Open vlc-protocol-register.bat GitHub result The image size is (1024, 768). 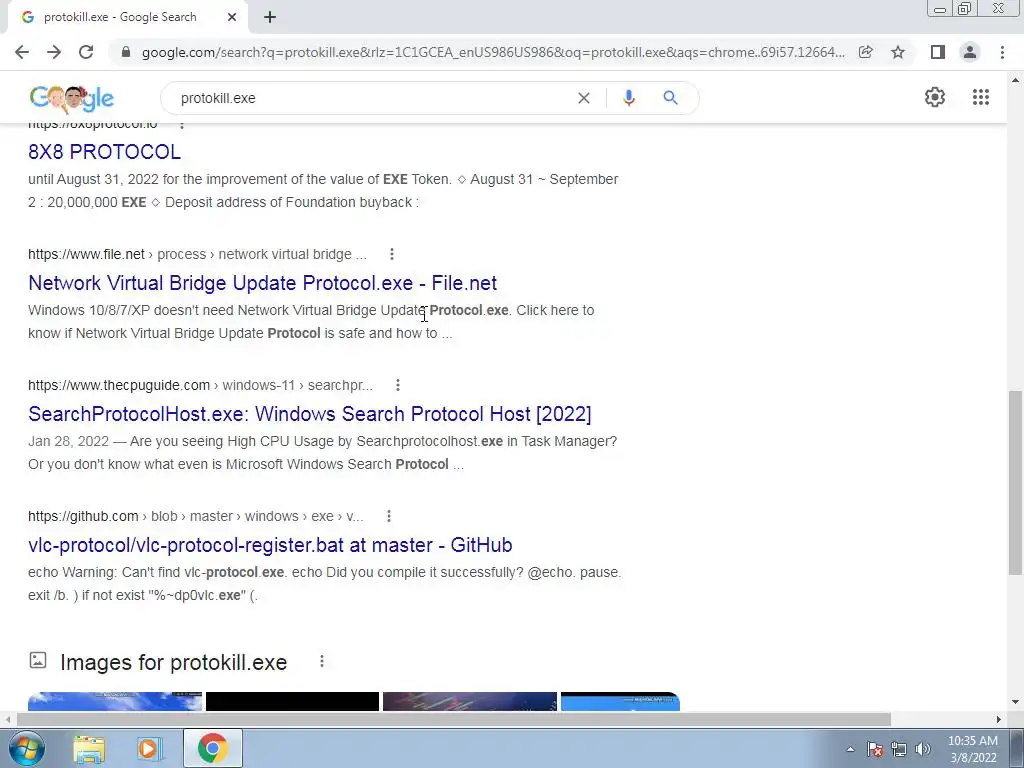(270, 545)
